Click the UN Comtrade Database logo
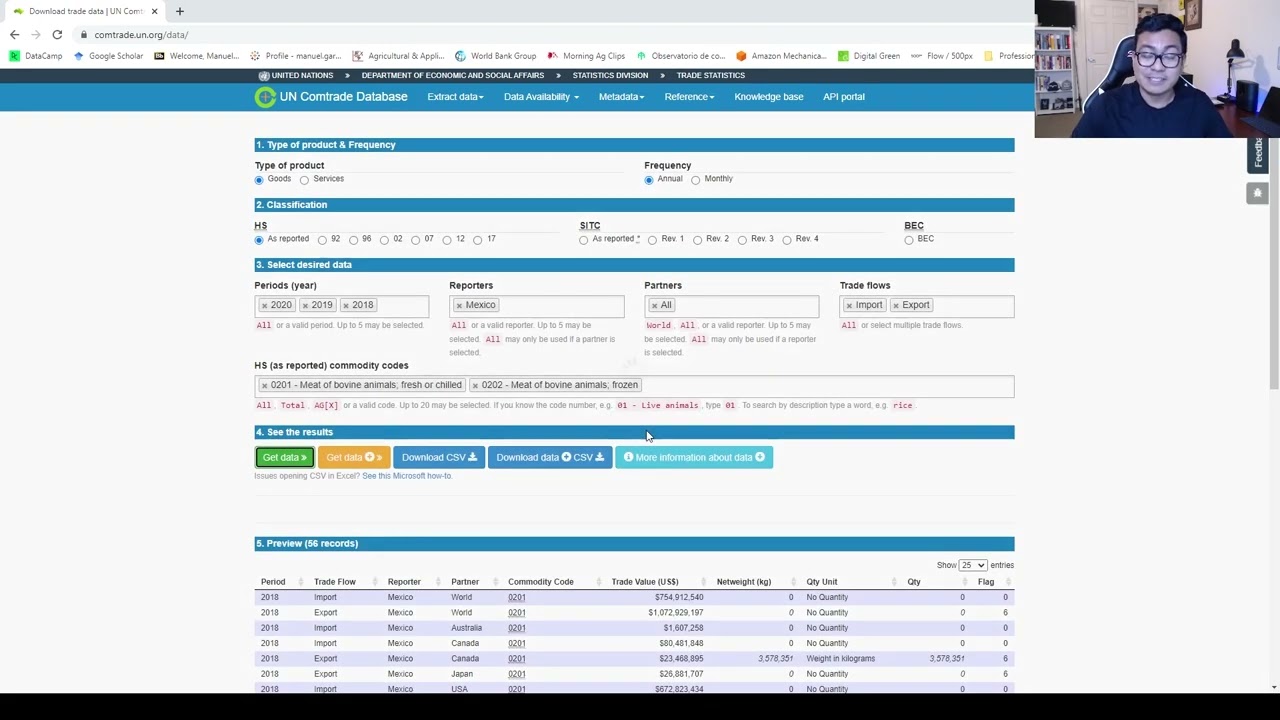The height and width of the screenshot is (720, 1280). [x=331, y=97]
